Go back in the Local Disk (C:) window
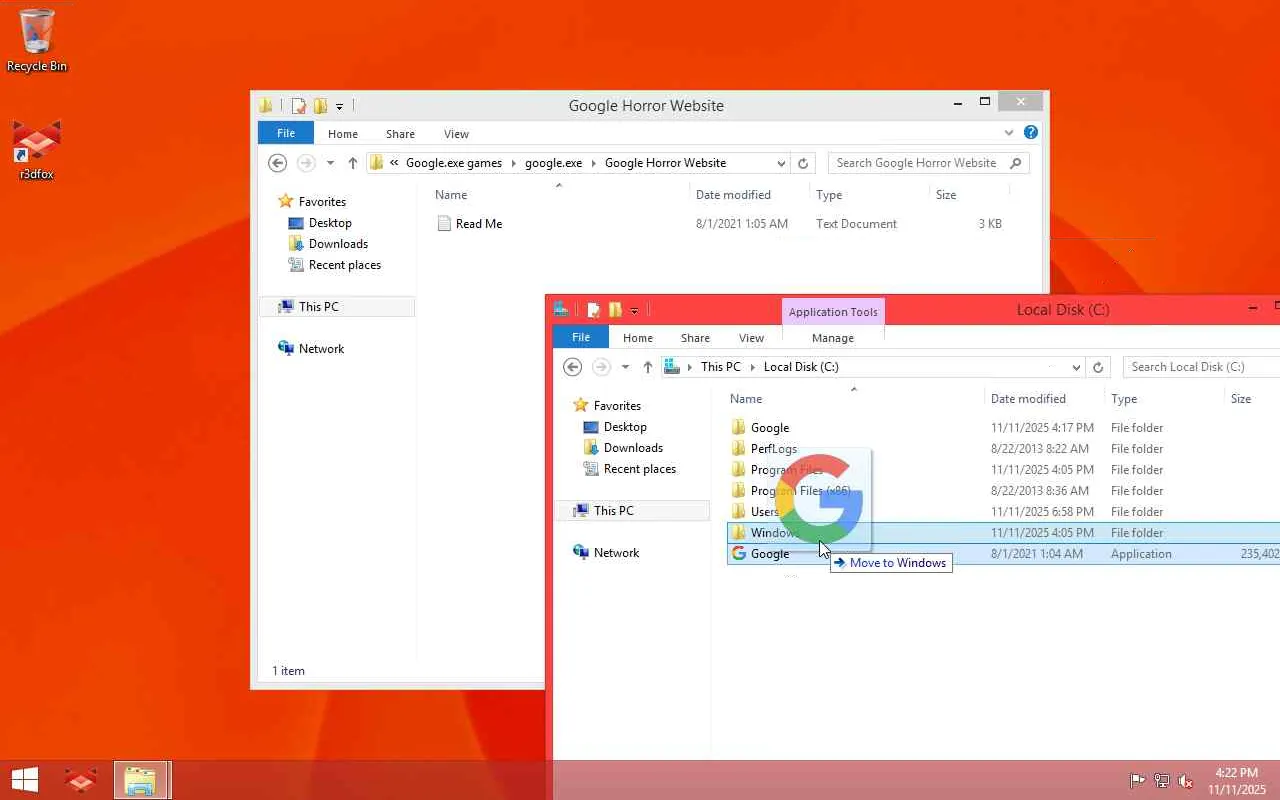 click(x=572, y=367)
